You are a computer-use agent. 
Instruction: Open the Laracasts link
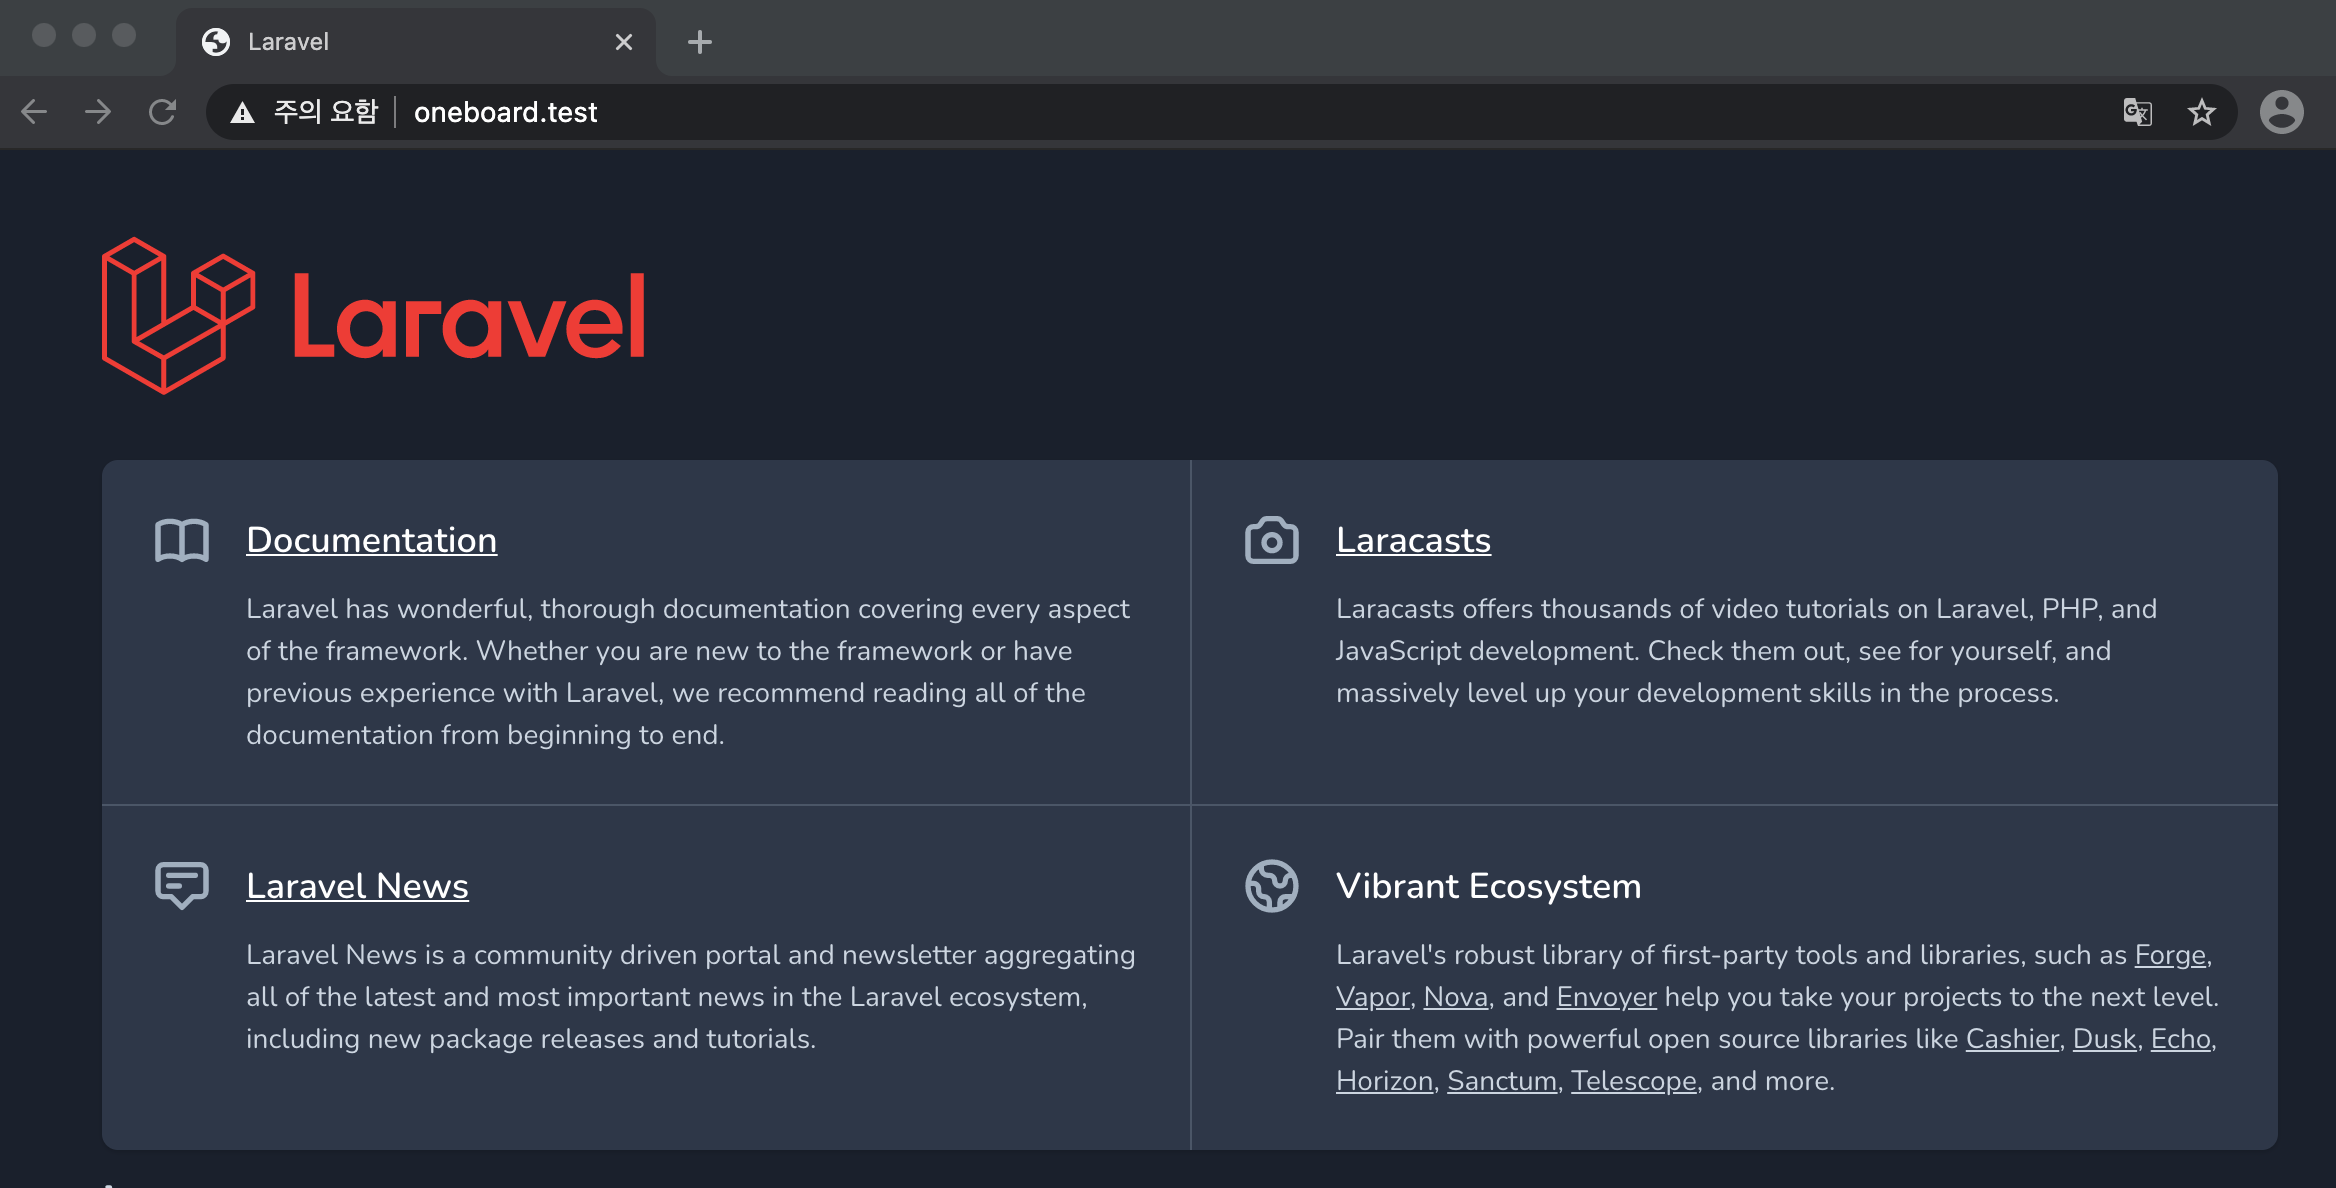point(1413,540)
